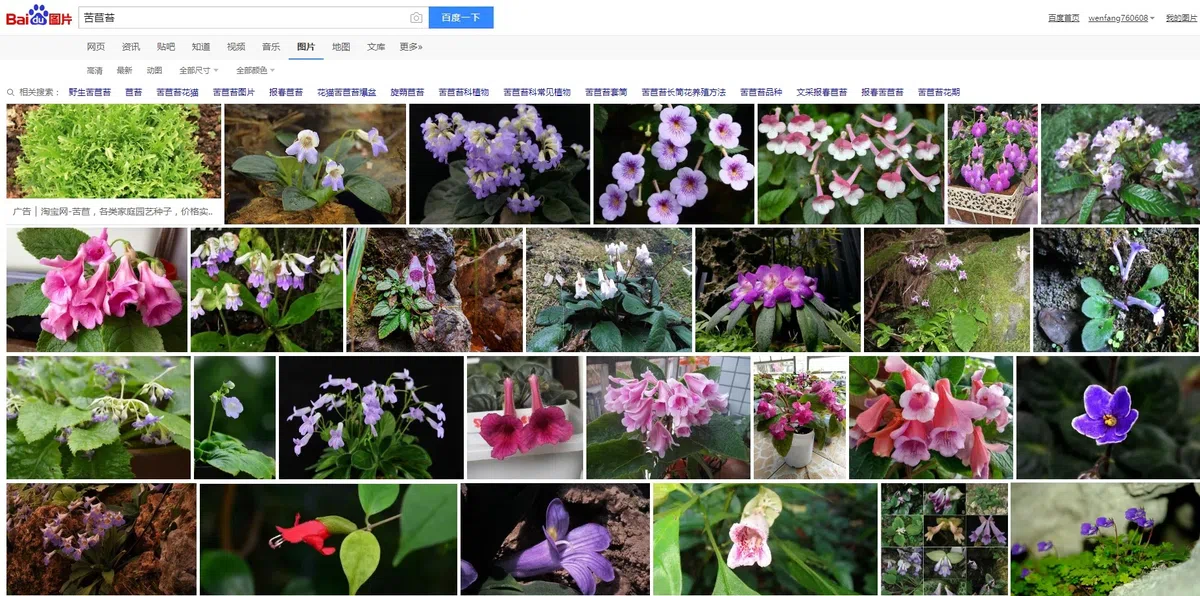Expand the 全部尺寸 size dropdown

click(x=197, y=71)
